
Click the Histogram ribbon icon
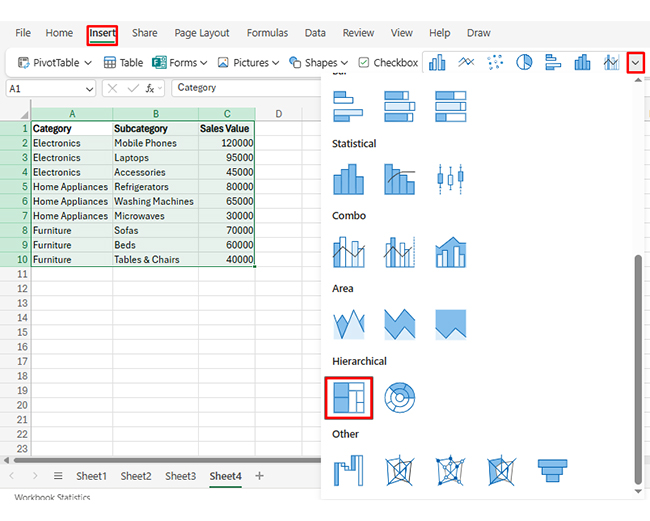click(x=582, y=63)
